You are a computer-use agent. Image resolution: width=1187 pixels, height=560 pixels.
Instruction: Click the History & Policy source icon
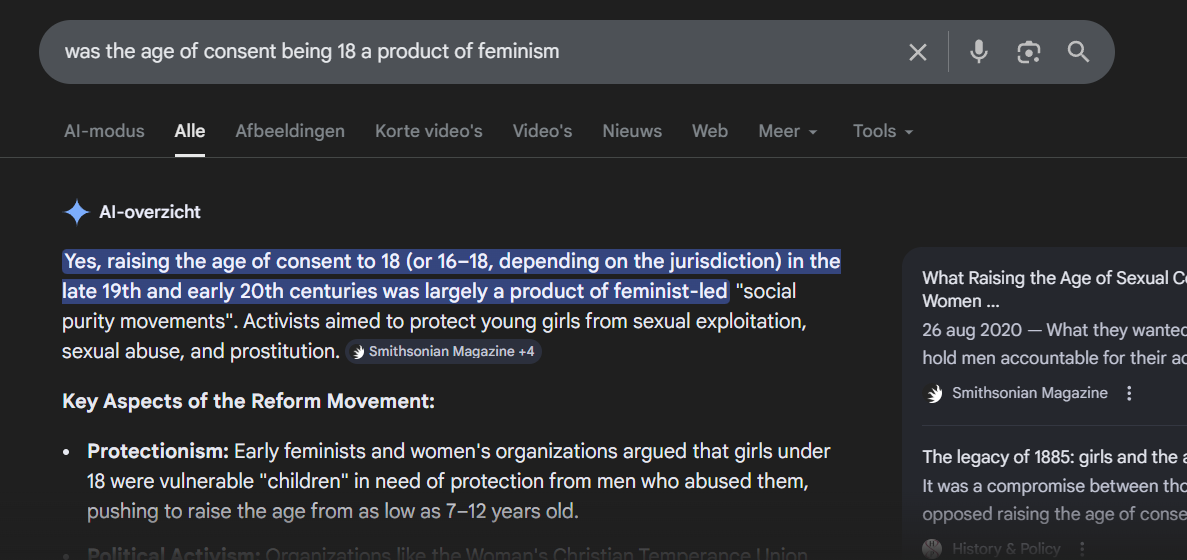pos(932,548)
